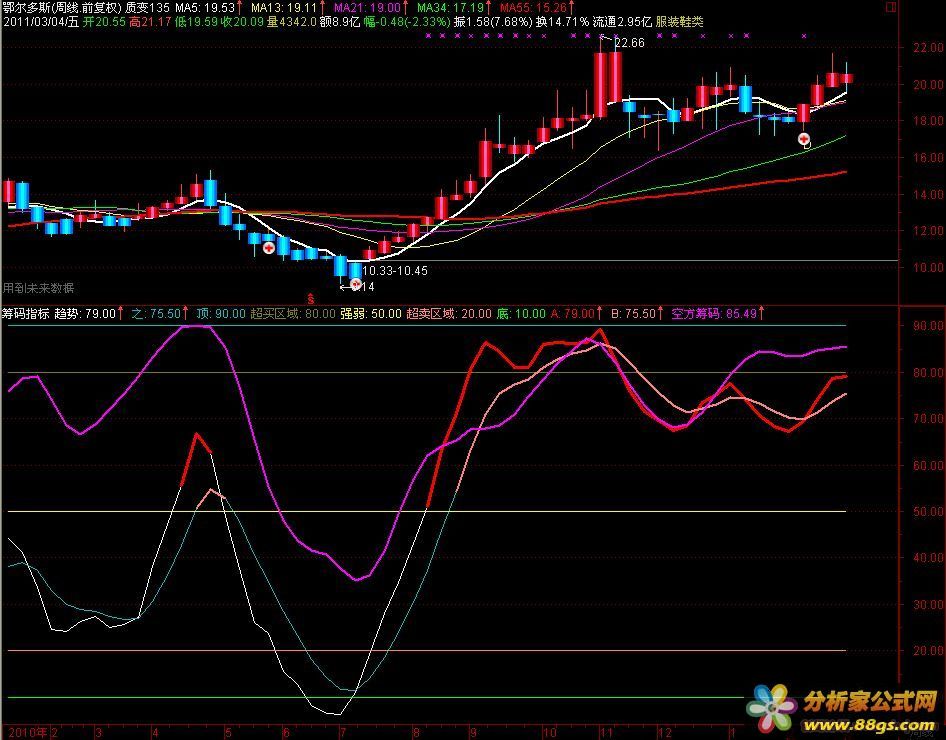Click the 22.66 high price annotation
The image size is (946, 740).
629,43
